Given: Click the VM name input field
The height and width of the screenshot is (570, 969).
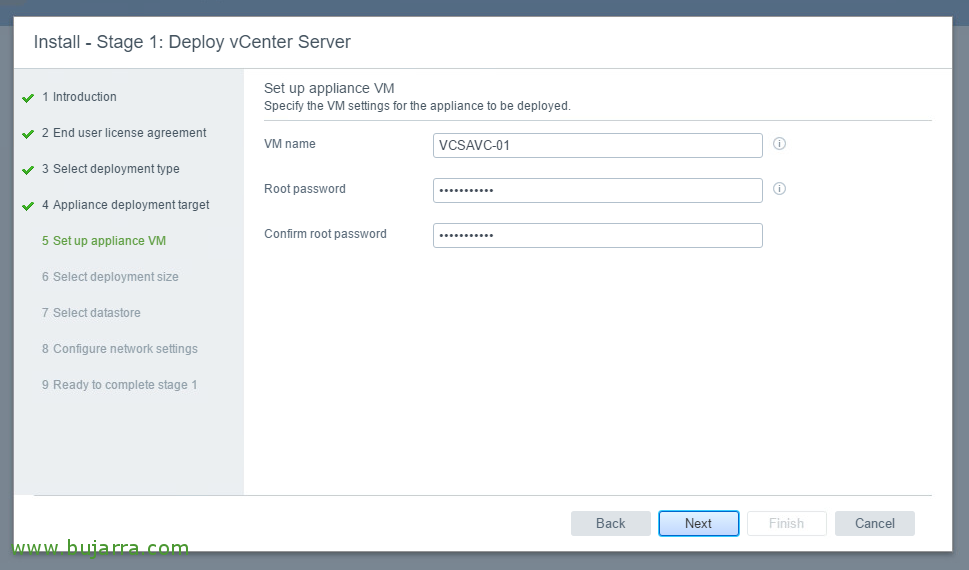Looking at the screenshot, I should [x=598, y=145].
